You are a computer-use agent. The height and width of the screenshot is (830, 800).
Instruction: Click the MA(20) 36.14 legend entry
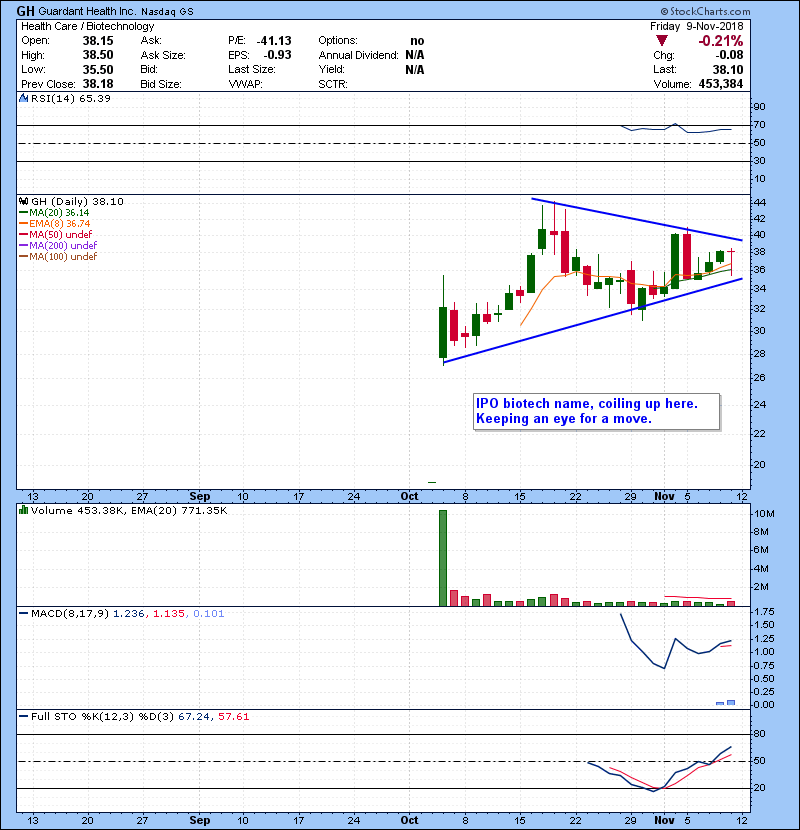55,213
